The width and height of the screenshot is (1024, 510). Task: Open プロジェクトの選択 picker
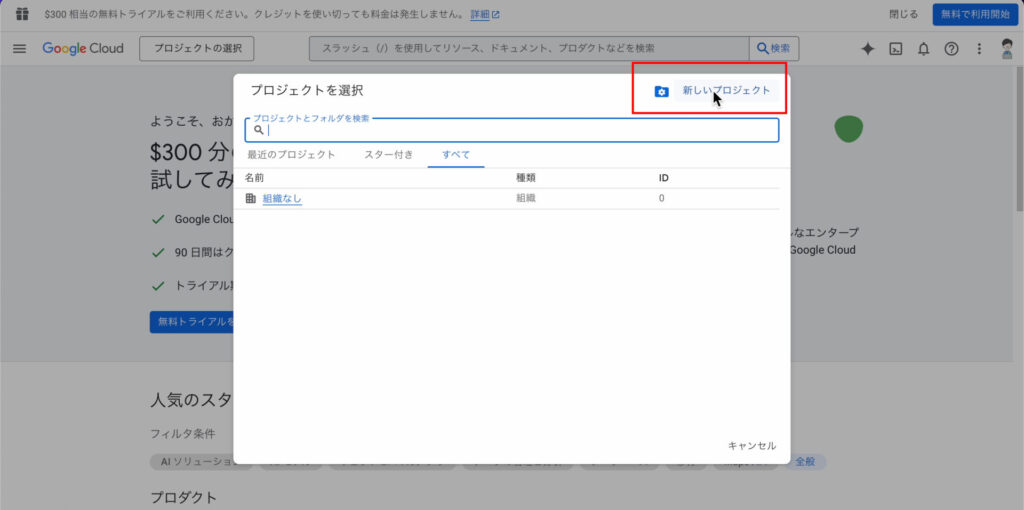click(x=197, y=49)
